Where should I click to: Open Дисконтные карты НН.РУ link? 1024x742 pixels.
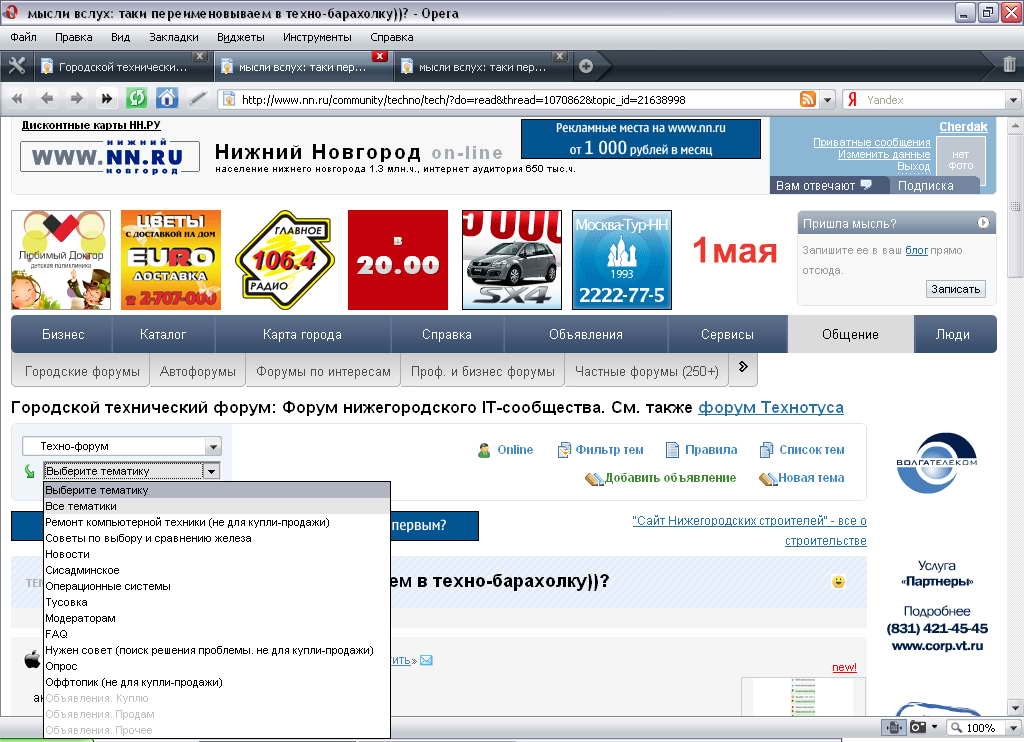(91, 125)
